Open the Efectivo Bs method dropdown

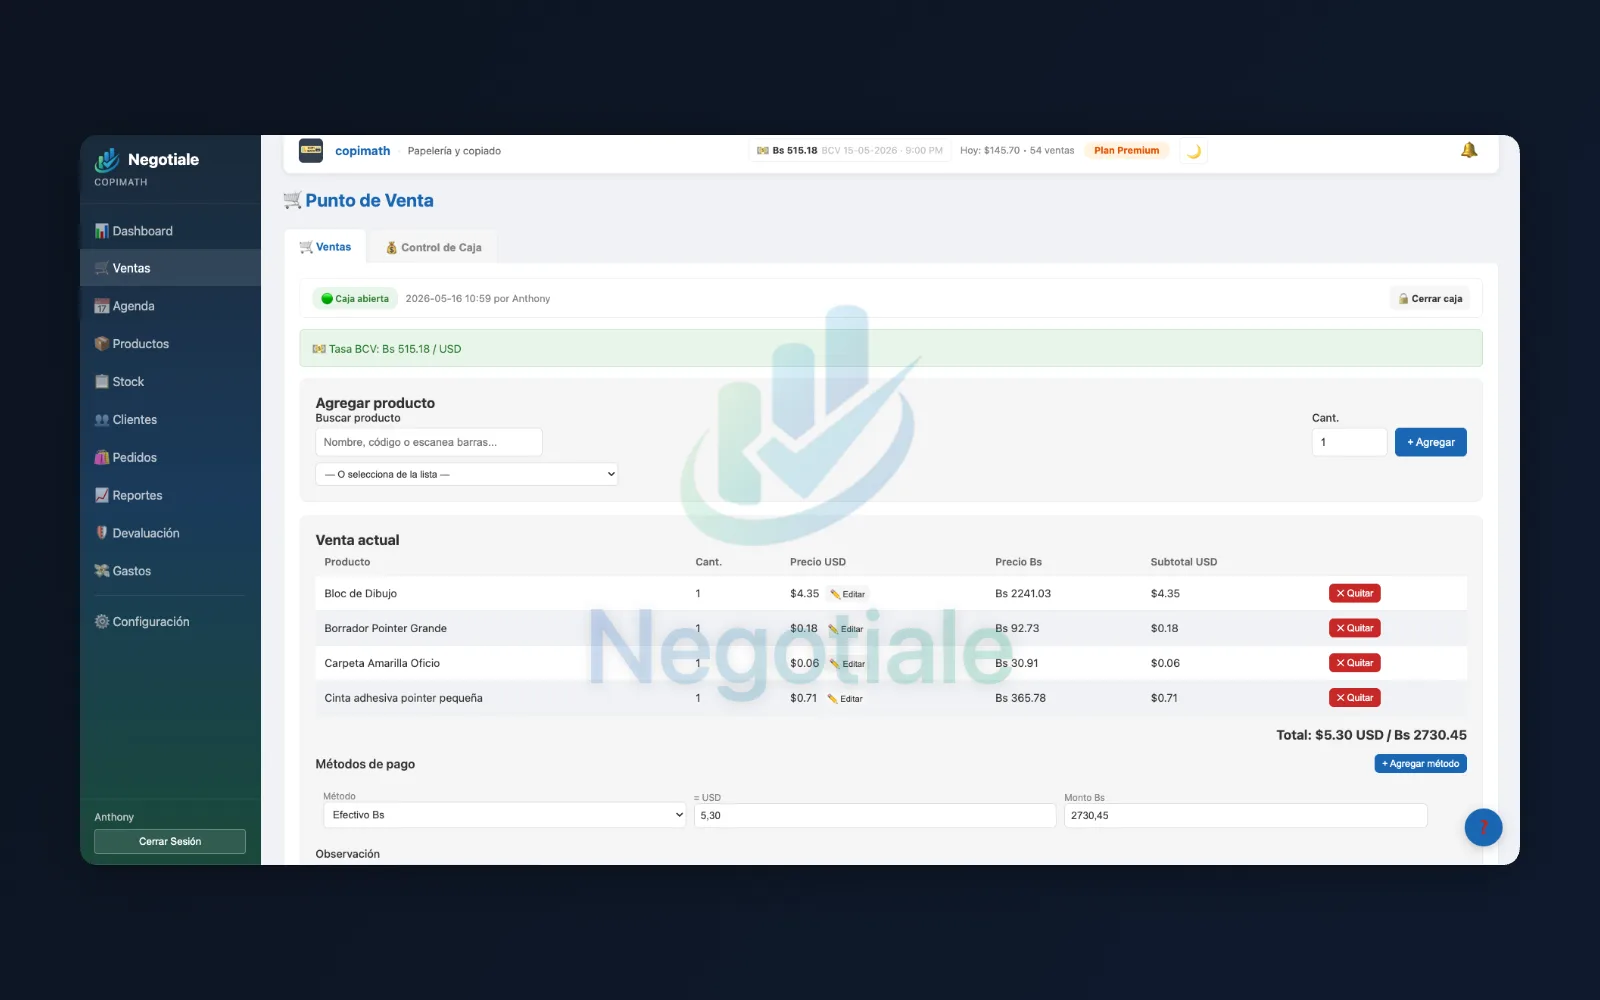(x=505, y=815)
